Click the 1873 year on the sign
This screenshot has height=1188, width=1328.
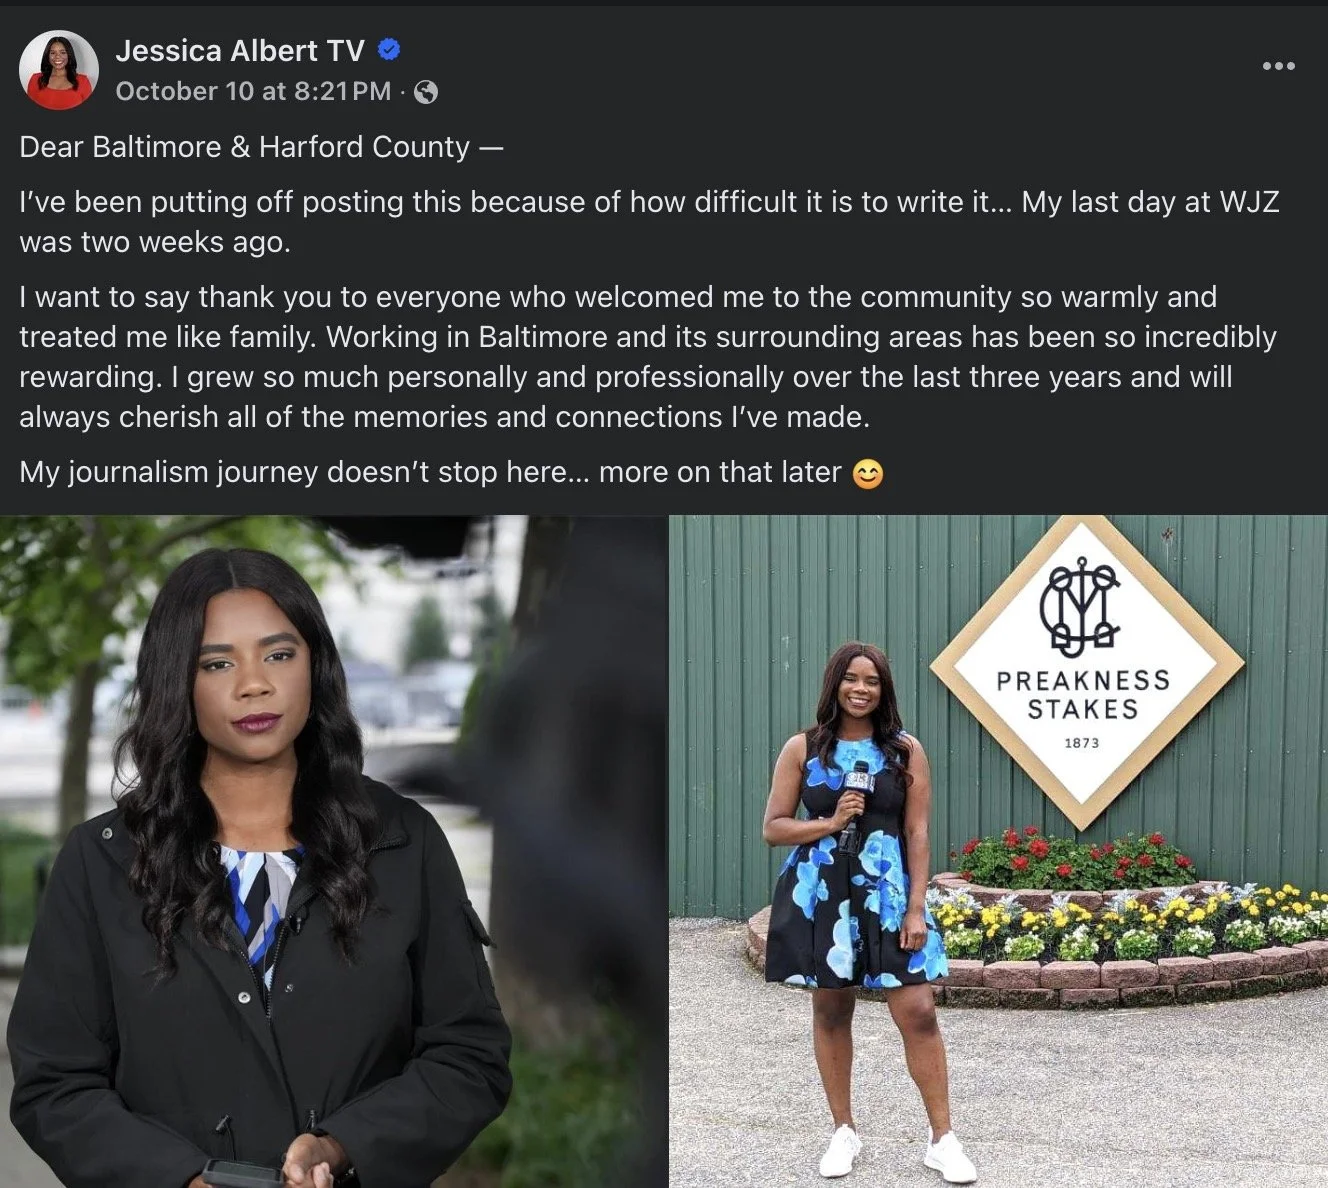pyautogui.click(x=1082, y=743)
